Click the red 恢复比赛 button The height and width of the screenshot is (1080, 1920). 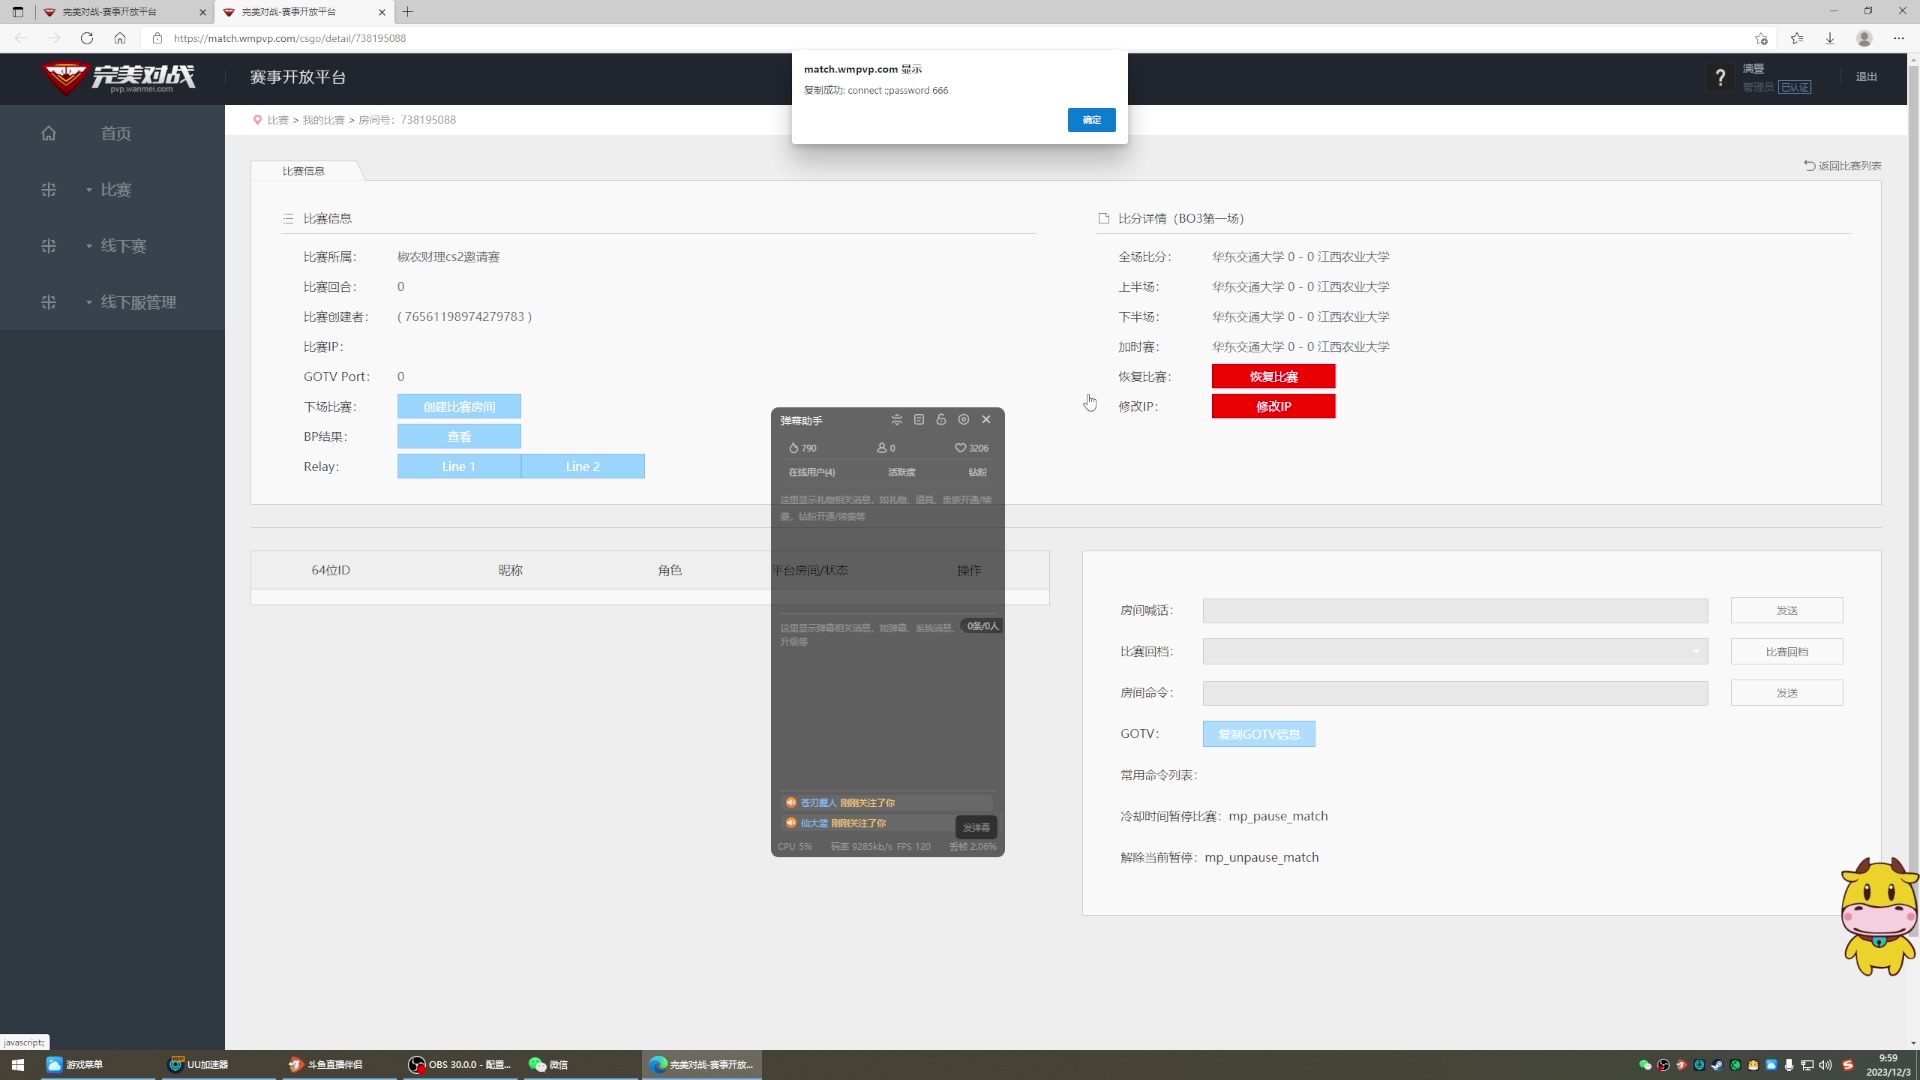(1273, 377)
